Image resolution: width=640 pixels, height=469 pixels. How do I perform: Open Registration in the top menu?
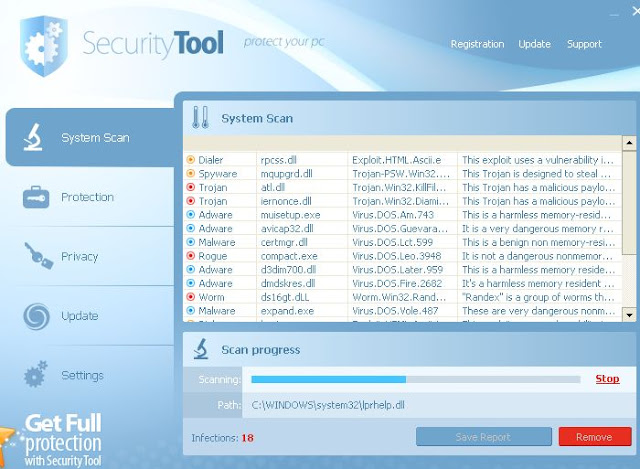pos(477,44)
